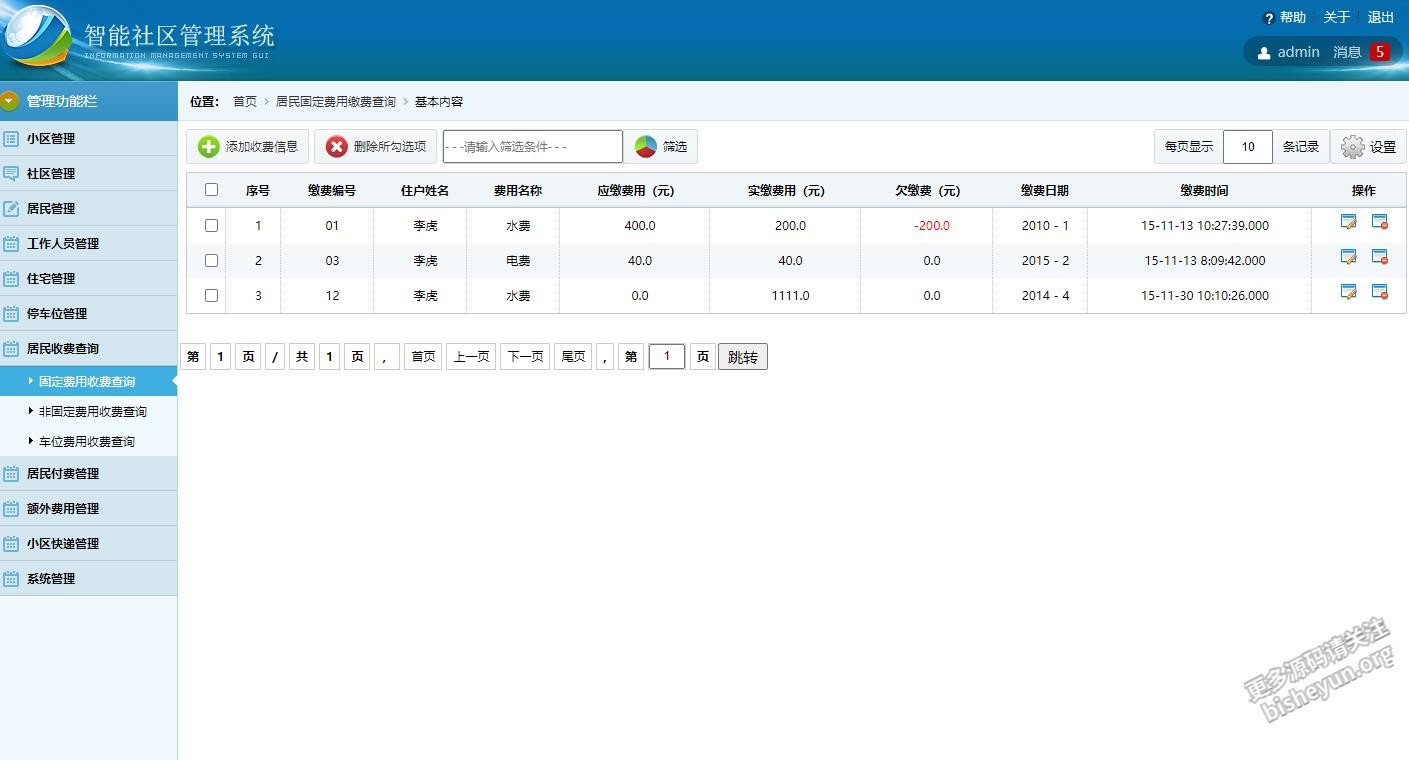Go to 尾页 last page
The width and height of the screenshot is (1409, 760).
pyautogui.click(x=573, y=357)
